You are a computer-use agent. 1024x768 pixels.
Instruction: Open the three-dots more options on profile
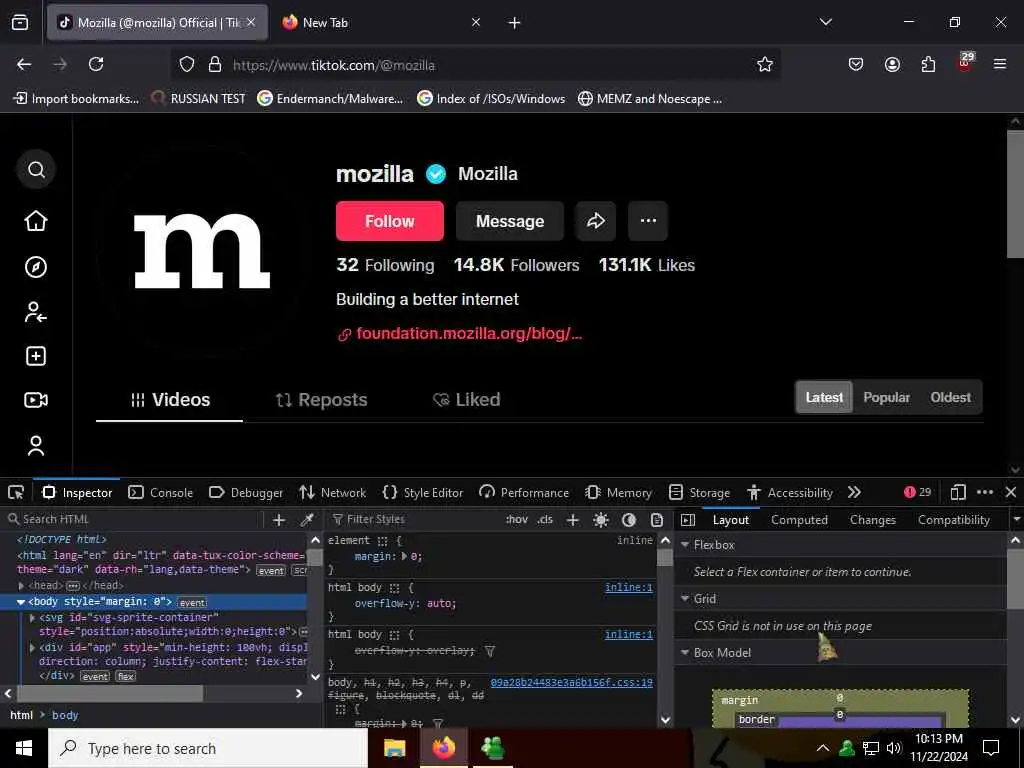tap(648, 221)
